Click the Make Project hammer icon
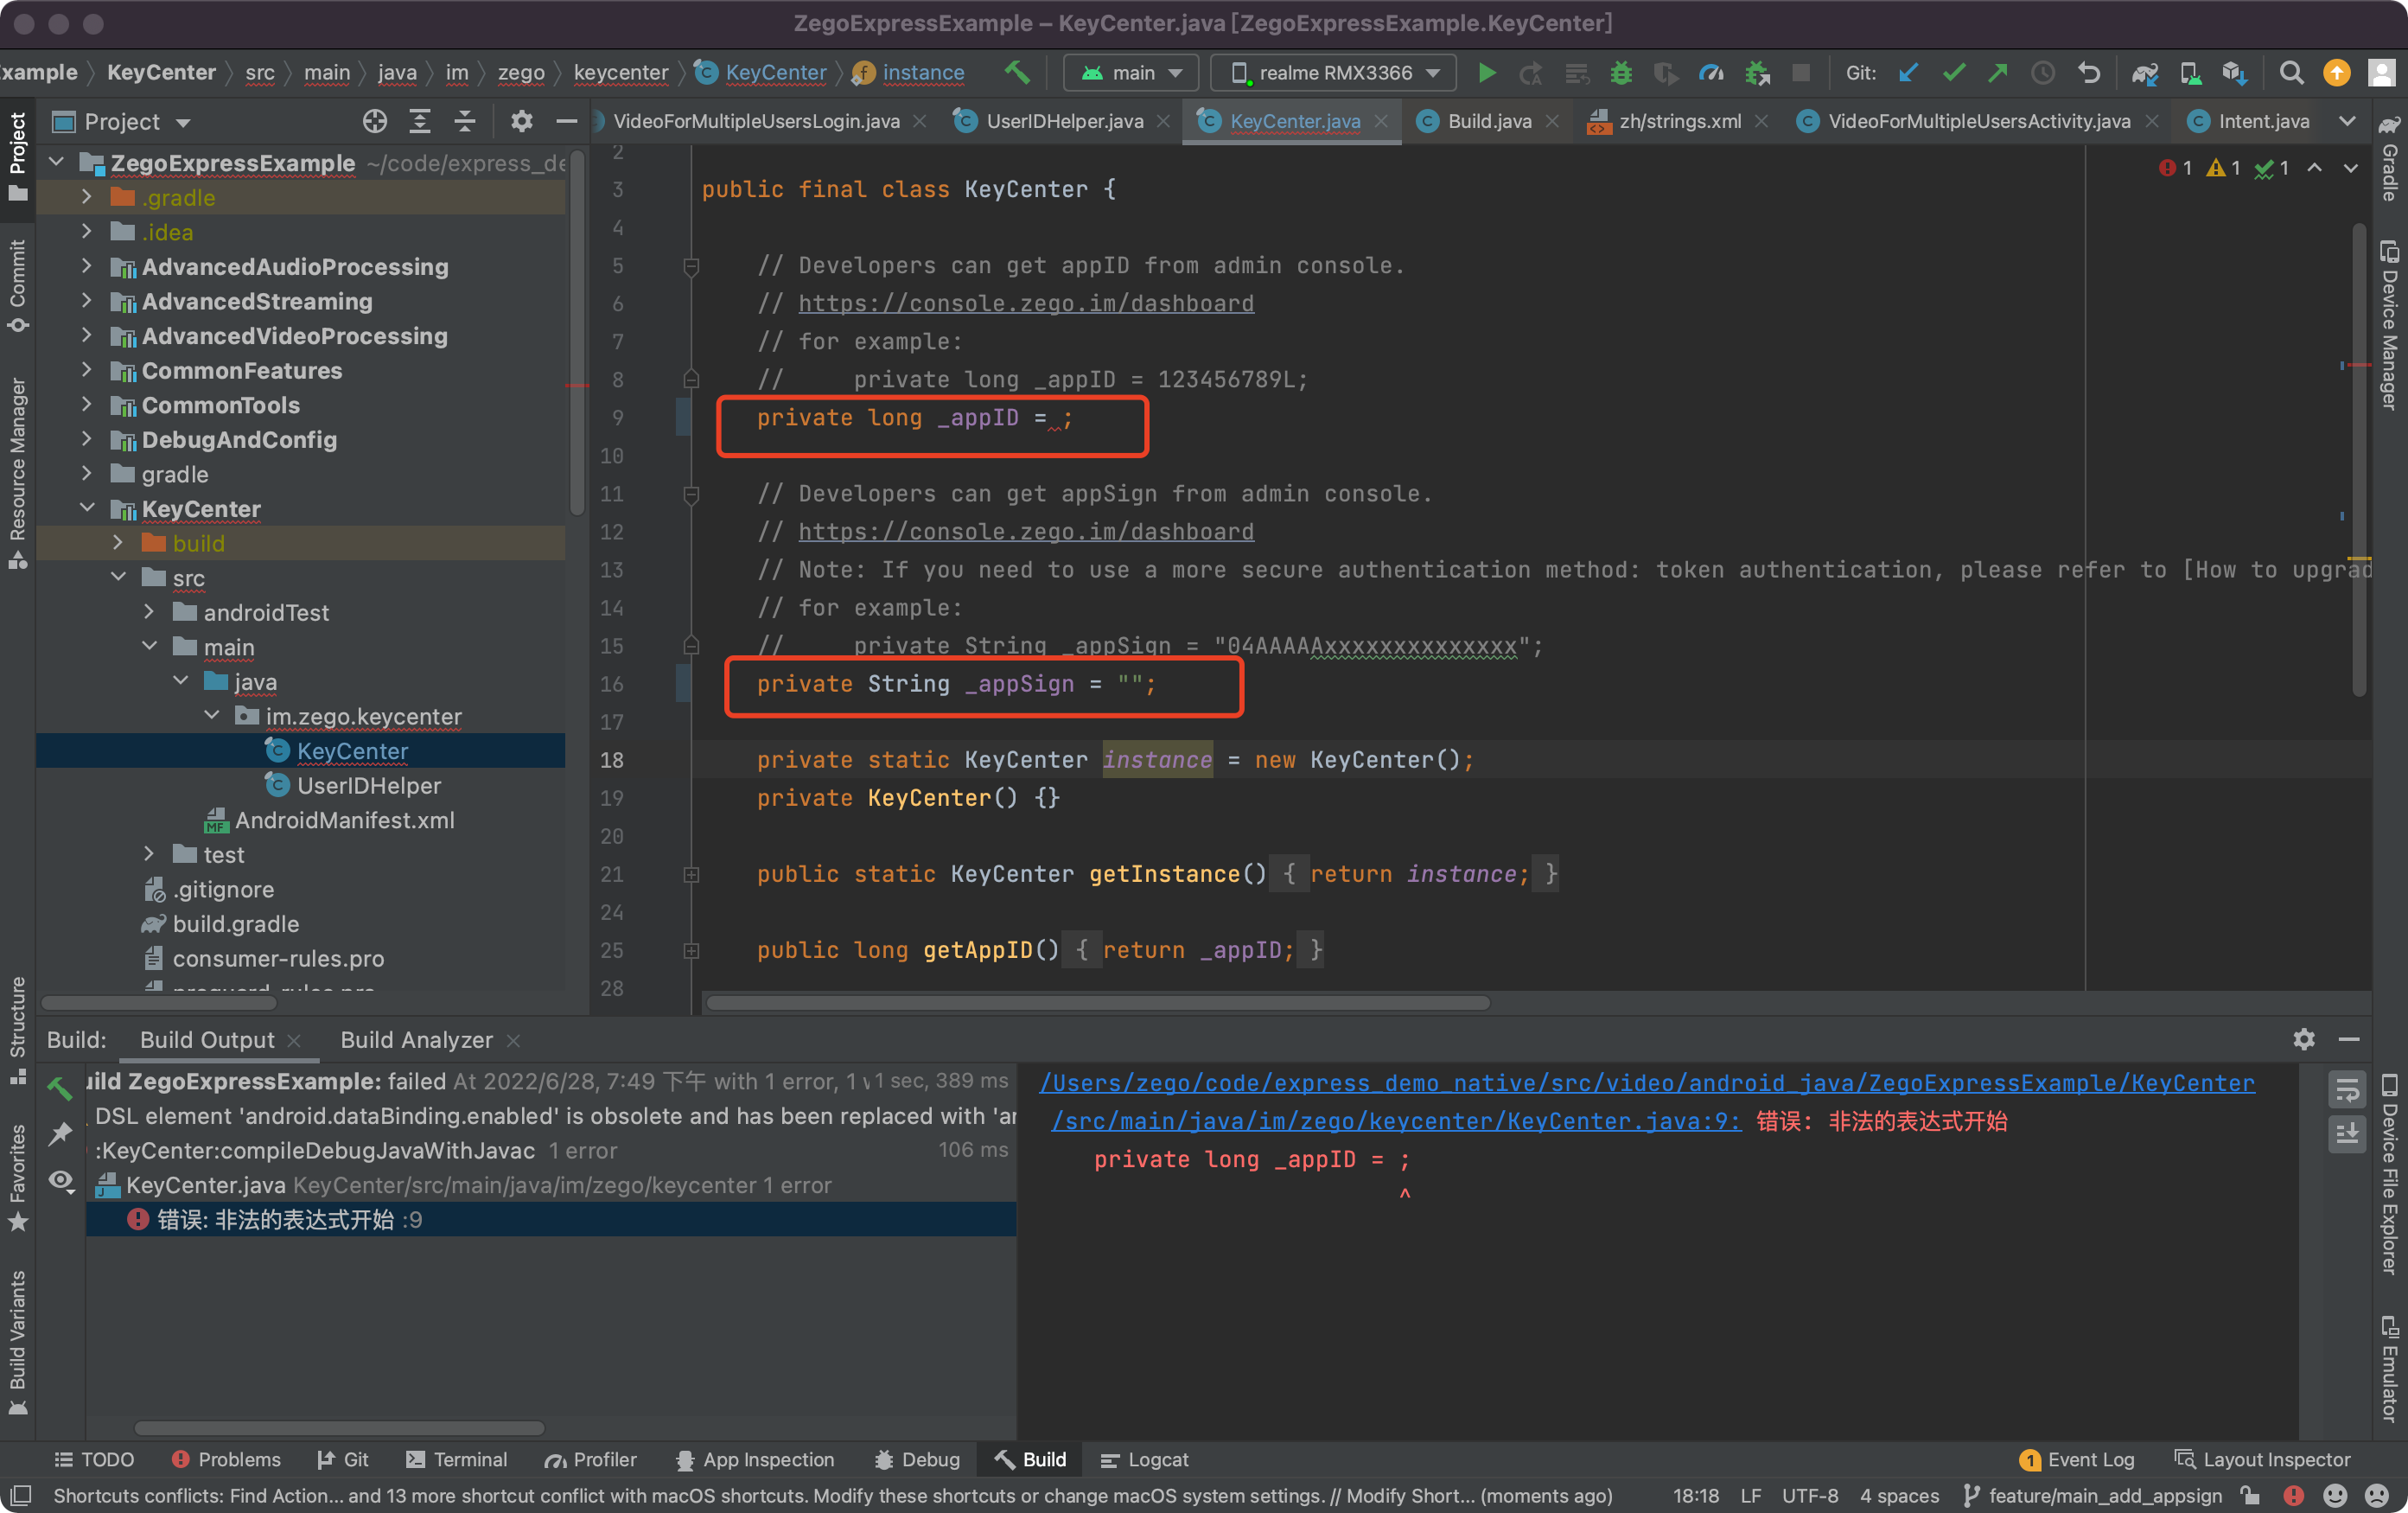The height and width of the screenshot is (1513, 2408). coord(1017,72)
